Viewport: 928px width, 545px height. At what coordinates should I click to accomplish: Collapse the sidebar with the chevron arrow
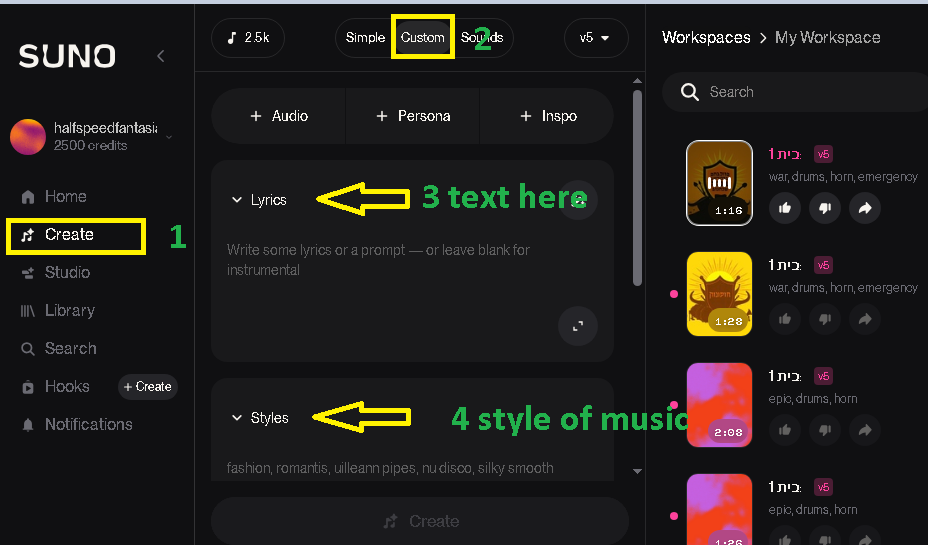[x=160, y=56]
